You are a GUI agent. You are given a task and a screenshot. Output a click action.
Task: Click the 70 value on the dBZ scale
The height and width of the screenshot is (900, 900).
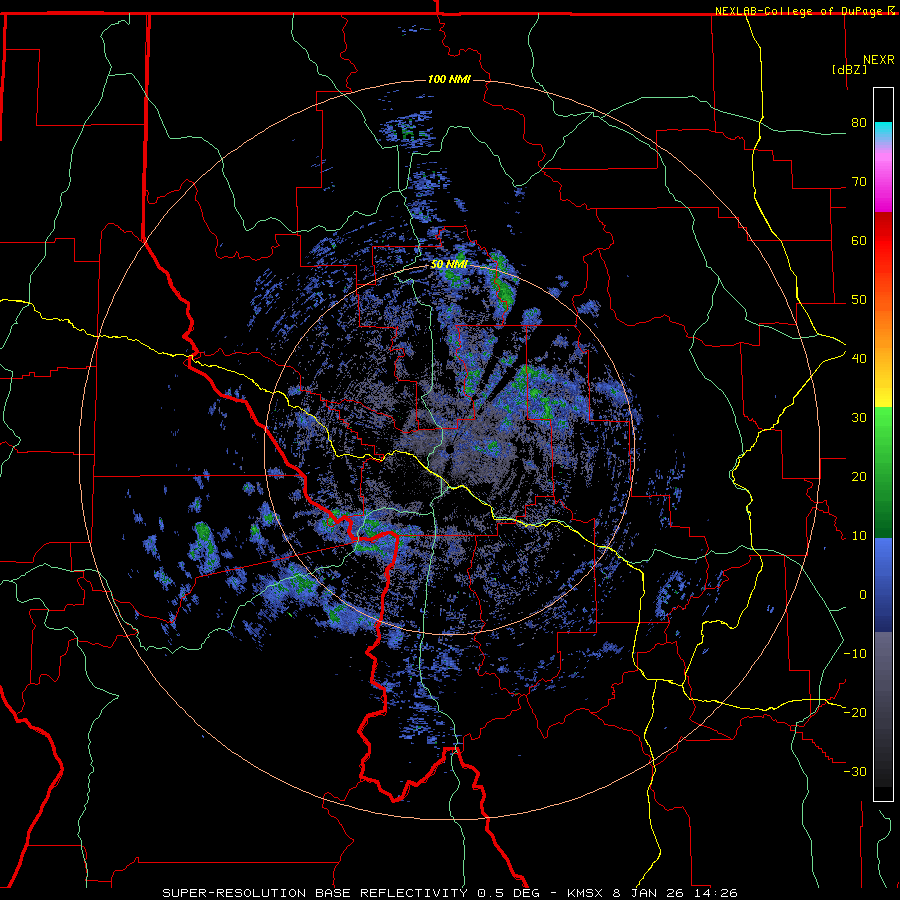pos(859,182)
